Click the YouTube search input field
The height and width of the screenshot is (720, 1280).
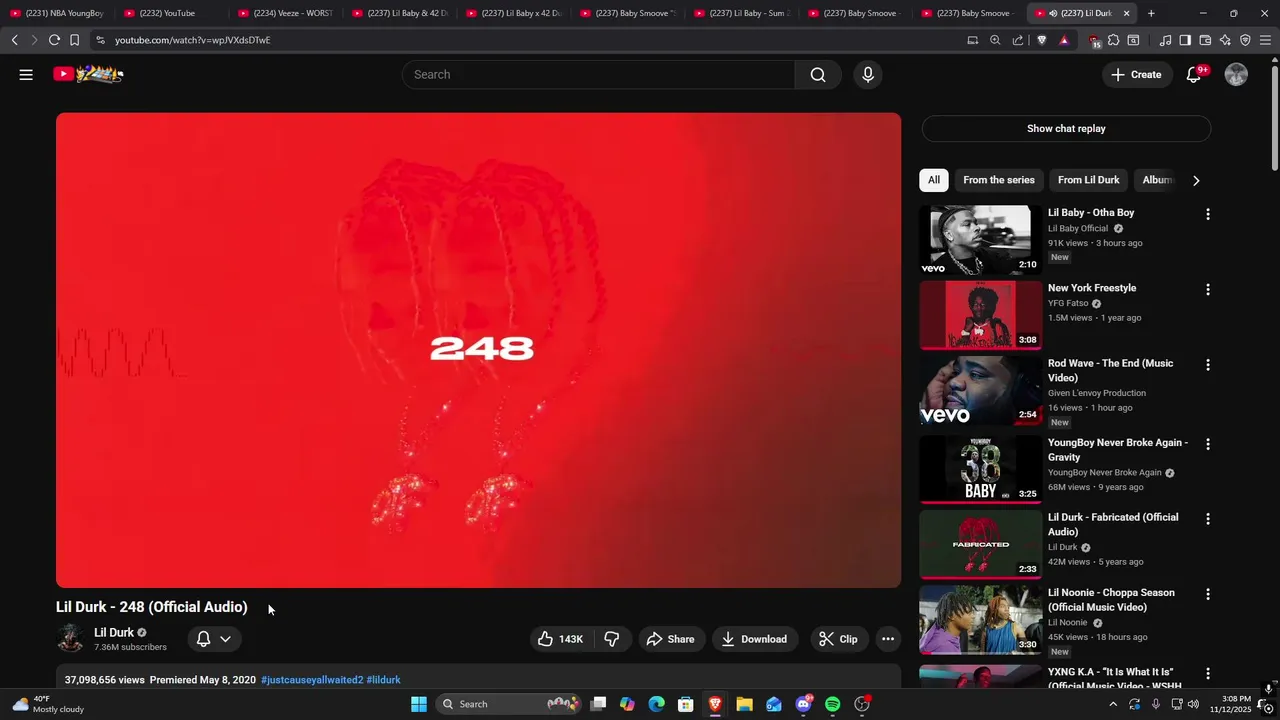(x=598, y=74)
